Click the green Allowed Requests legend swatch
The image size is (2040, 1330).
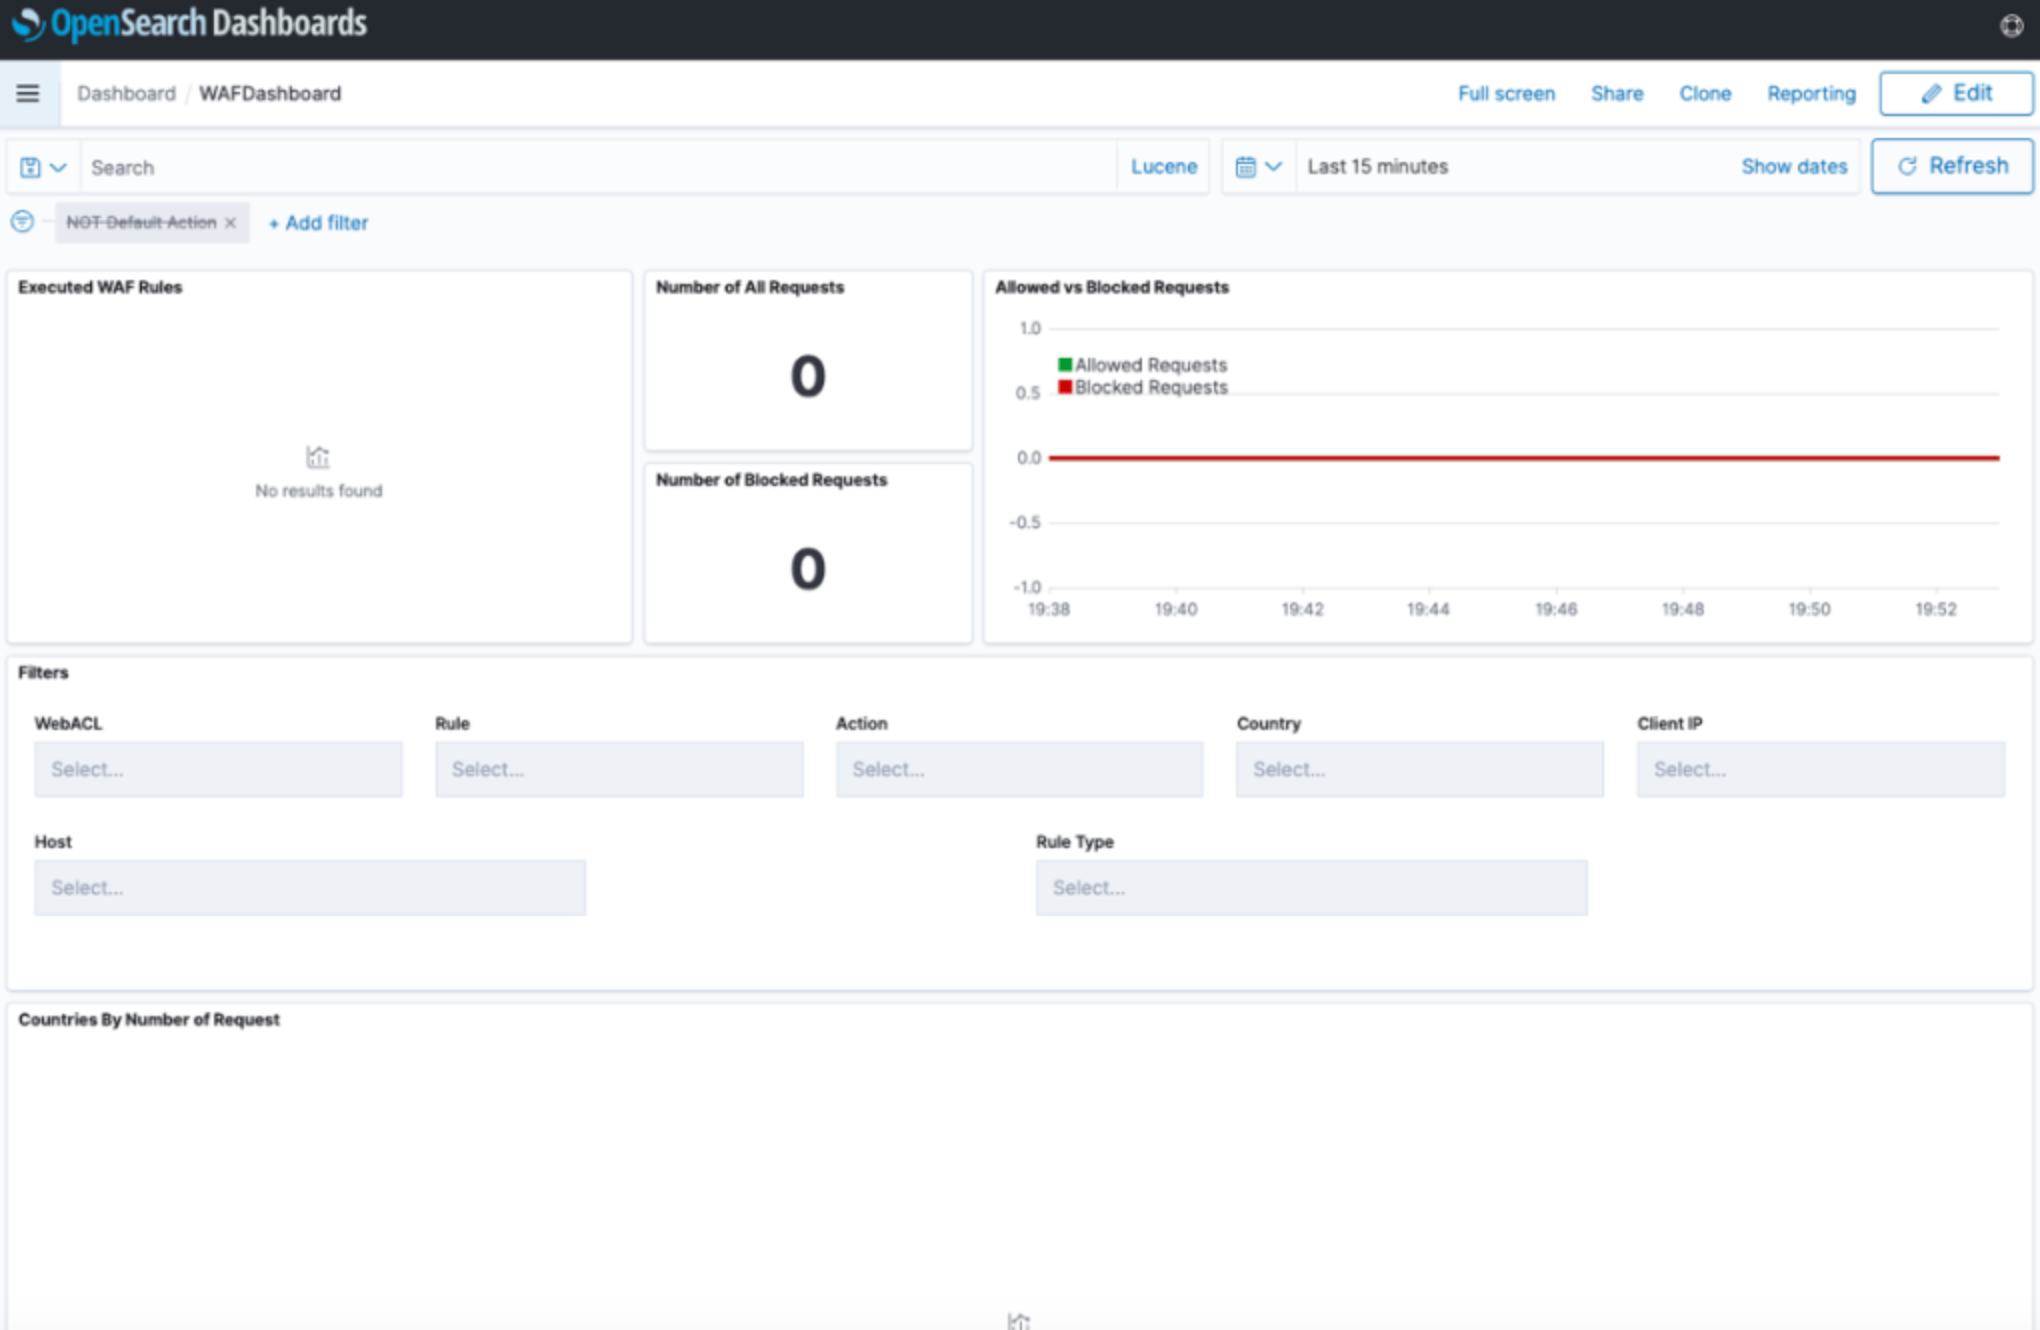(x=1063, y=364)
